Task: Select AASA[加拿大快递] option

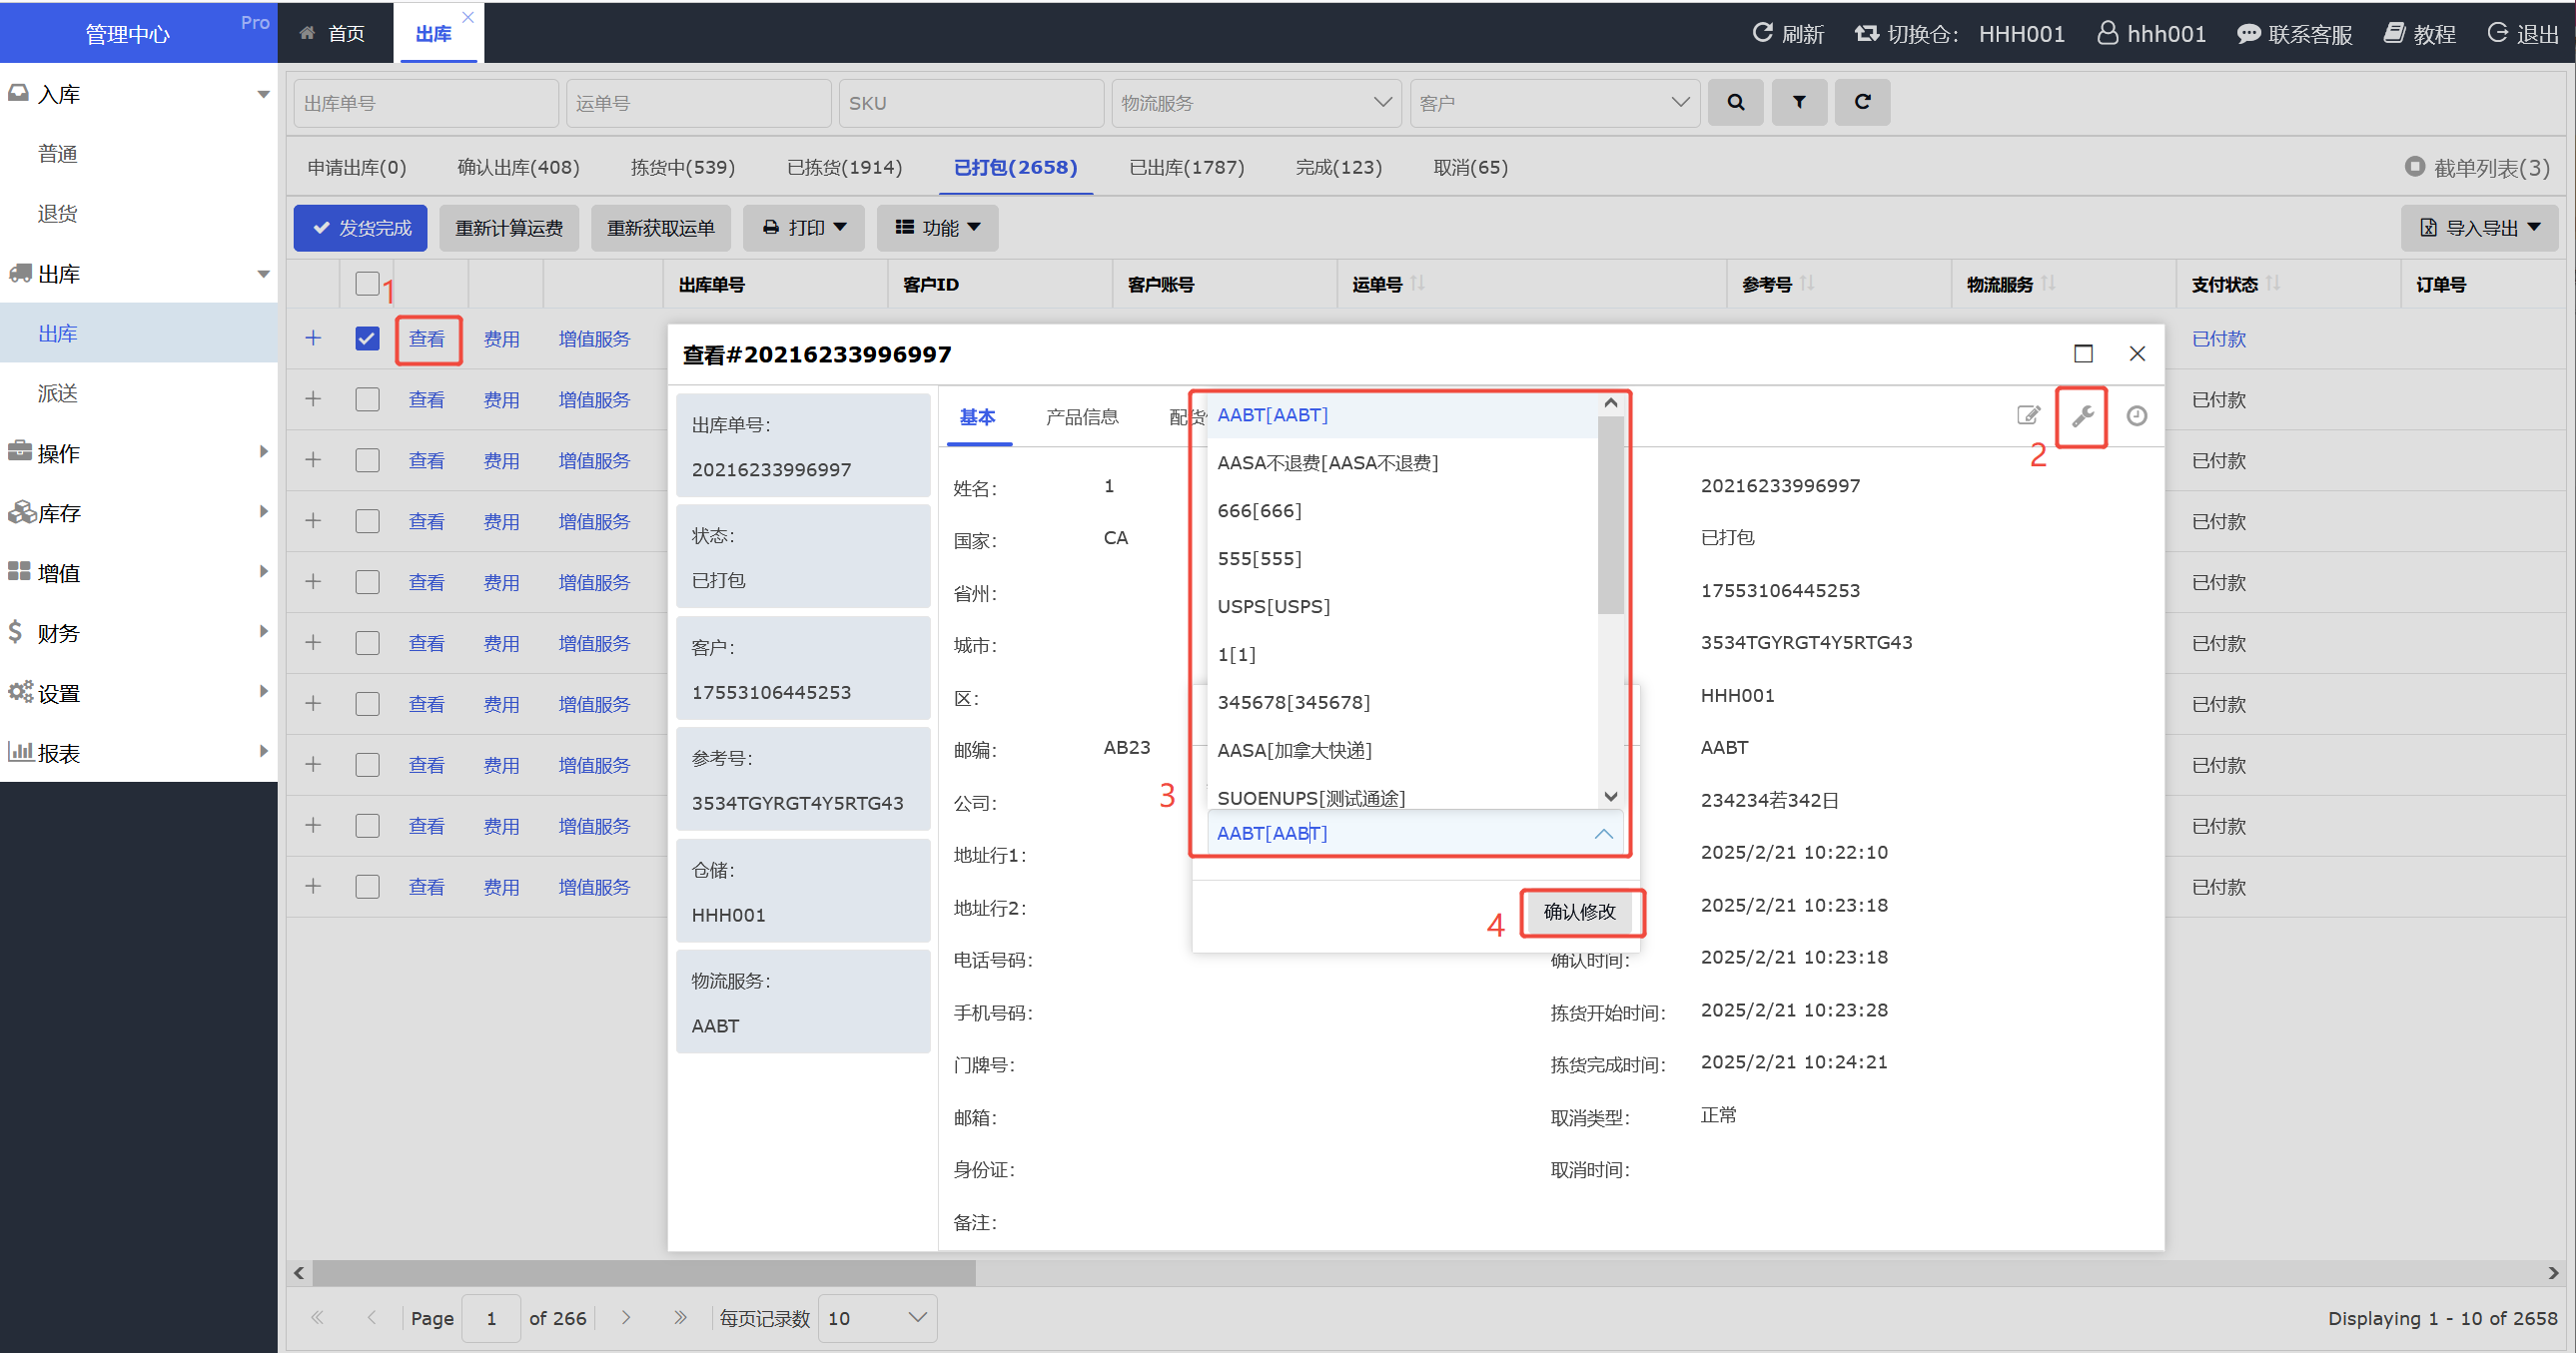Action: 1402,750
